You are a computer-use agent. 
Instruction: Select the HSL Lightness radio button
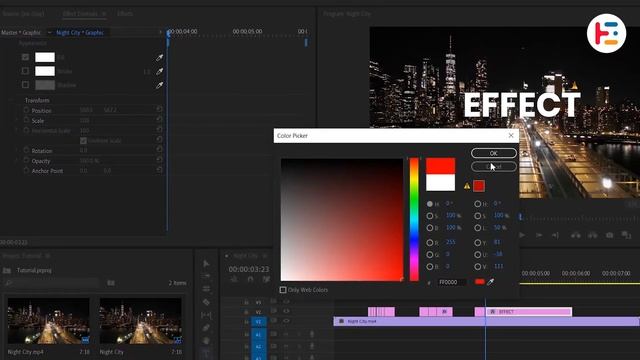click(x=478, y=227)
